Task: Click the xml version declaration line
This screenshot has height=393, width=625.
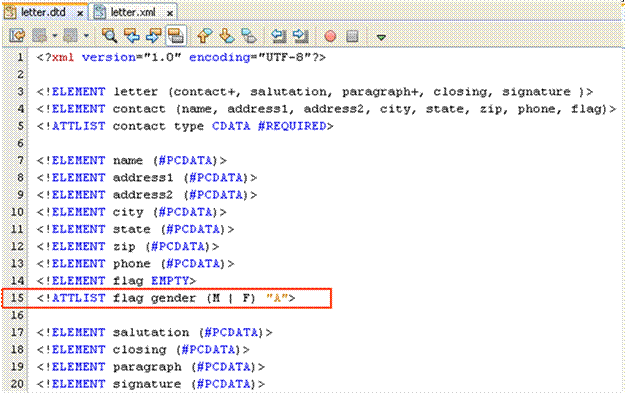Action: pos(181,57)
